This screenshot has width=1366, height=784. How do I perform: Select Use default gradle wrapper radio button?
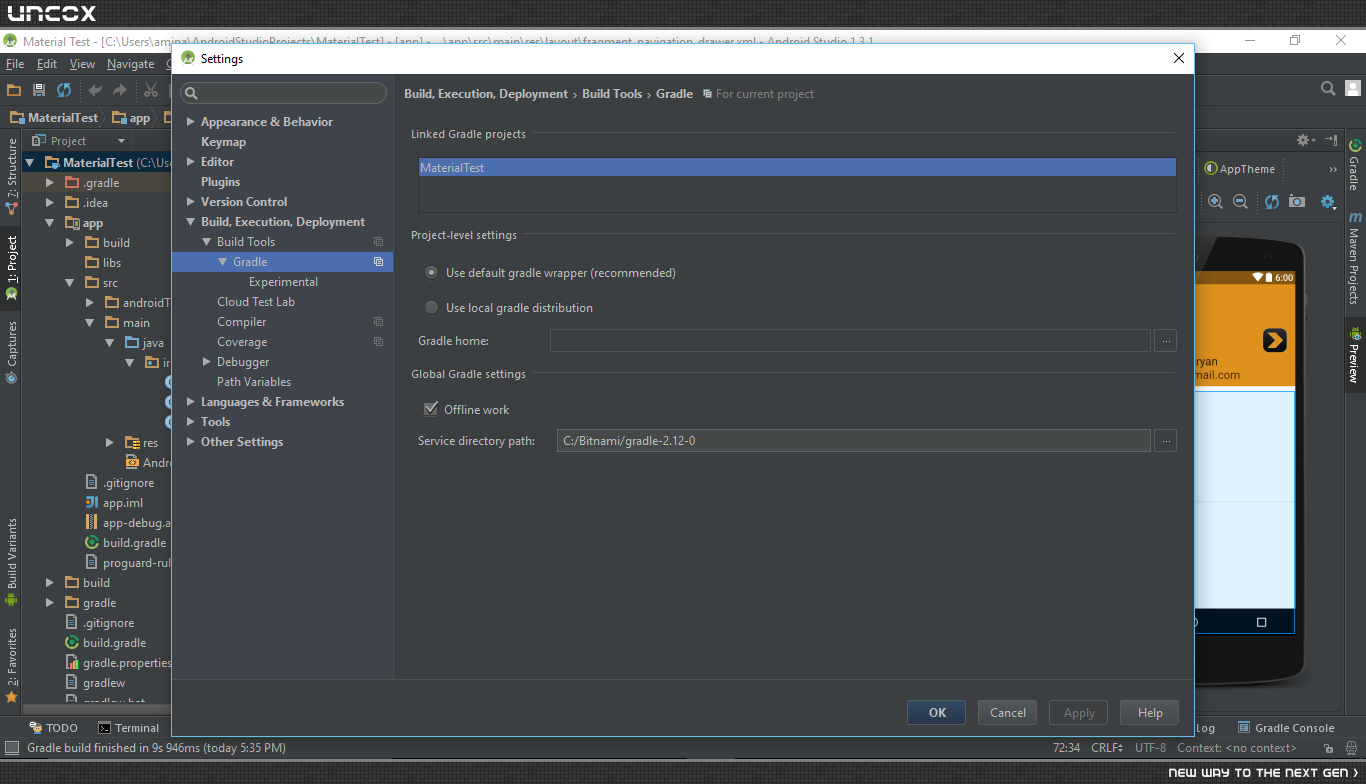tap(432, 272)
